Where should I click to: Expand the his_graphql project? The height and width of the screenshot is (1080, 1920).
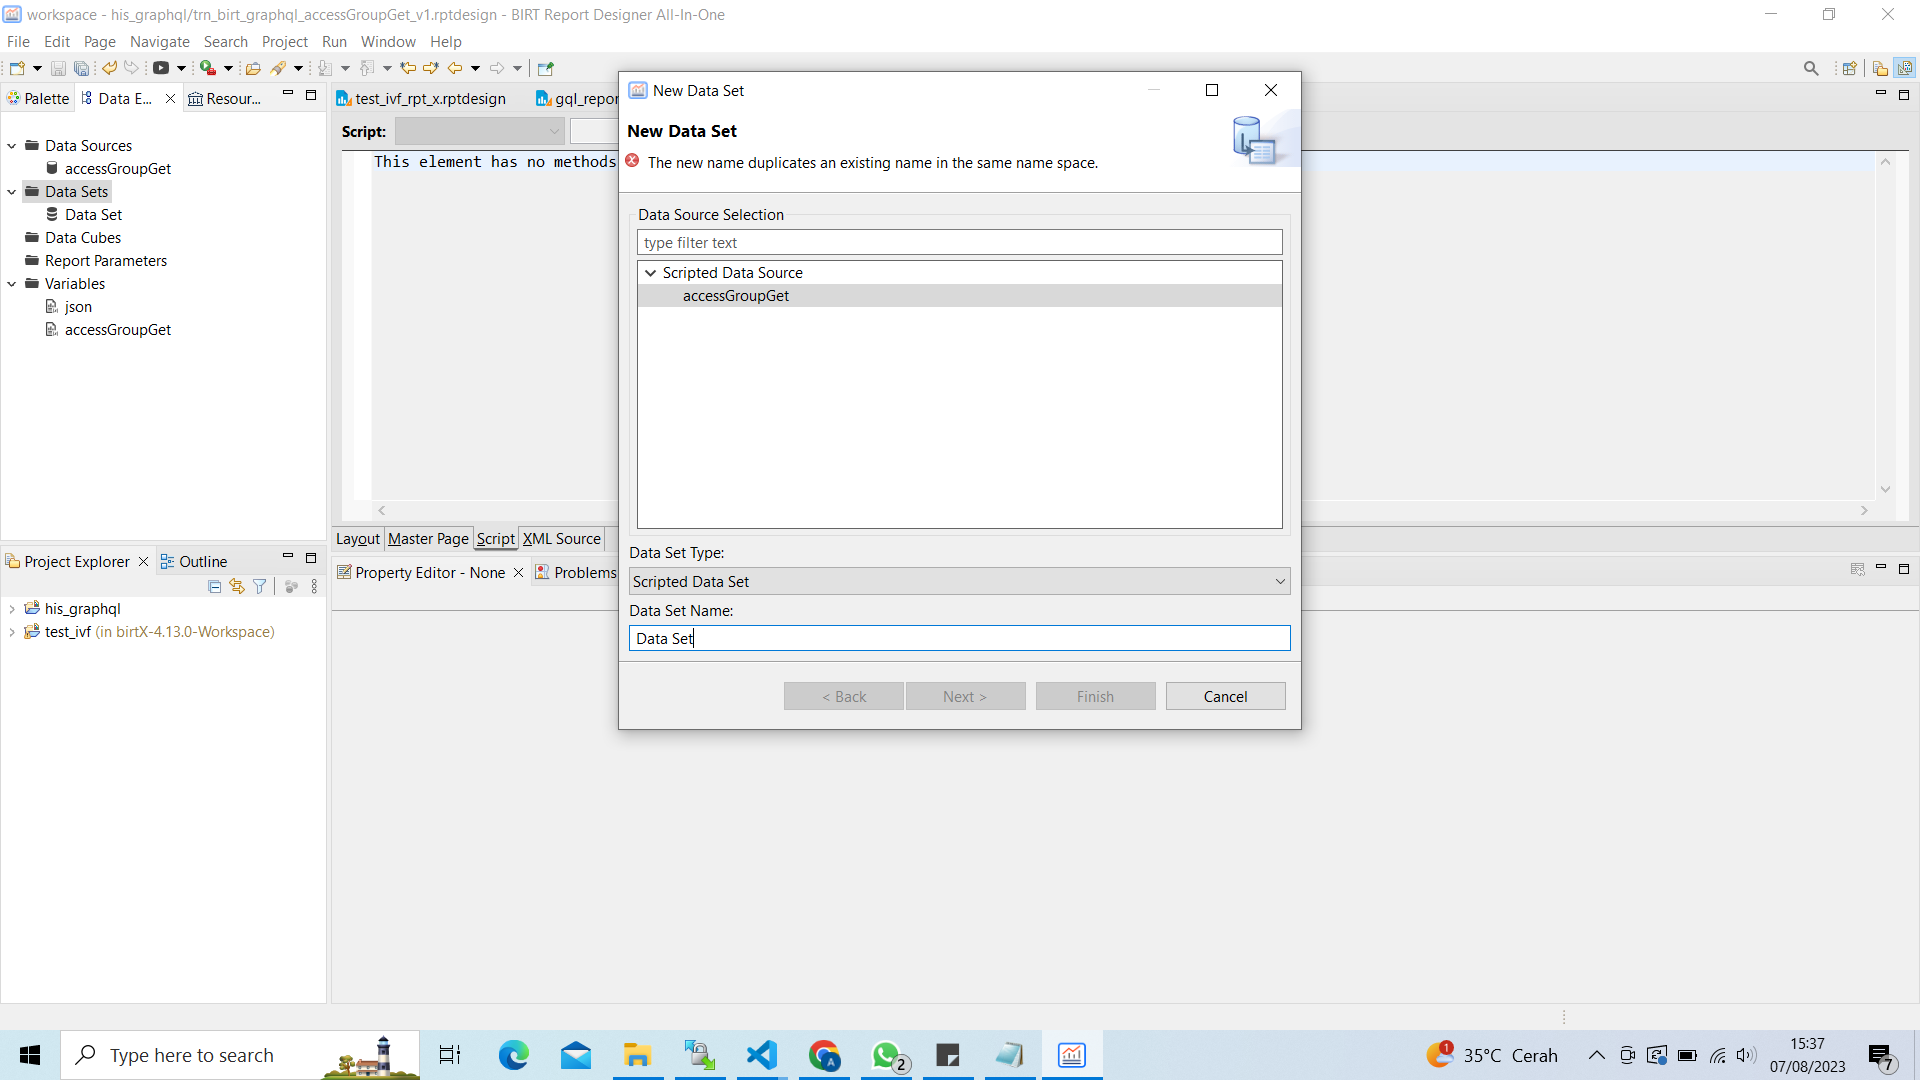point(12,609)
